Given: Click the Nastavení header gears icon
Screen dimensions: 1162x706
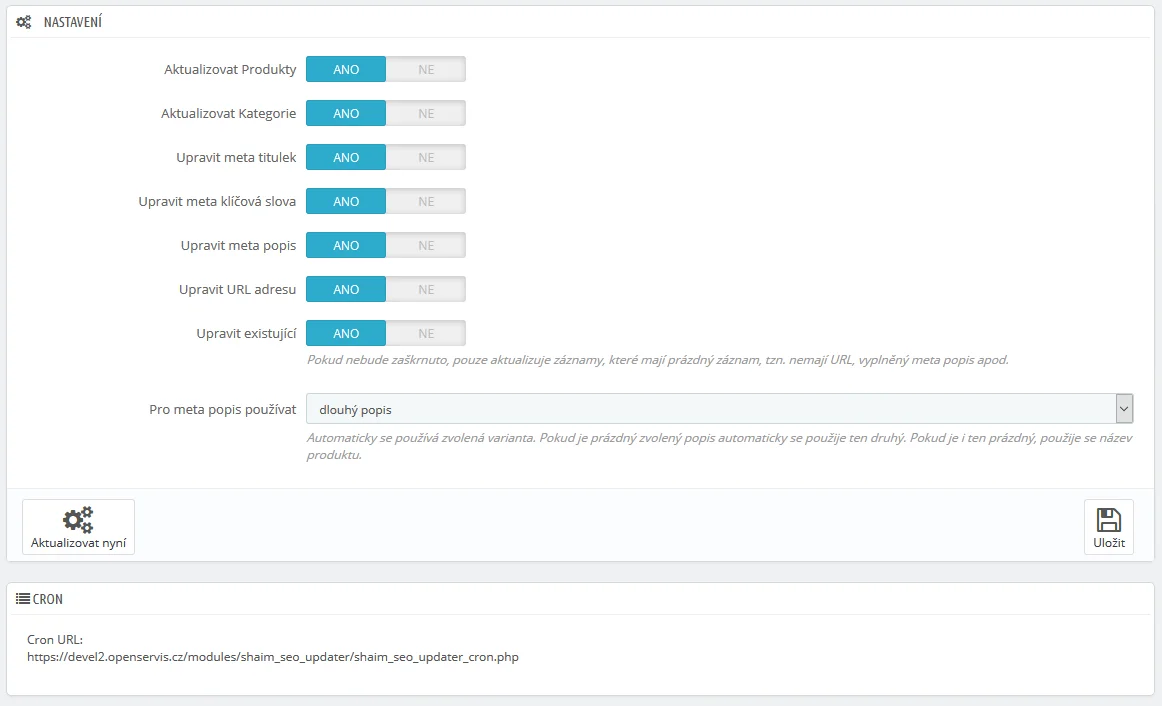Looking at the screenshot, I should tap(24, 22).
